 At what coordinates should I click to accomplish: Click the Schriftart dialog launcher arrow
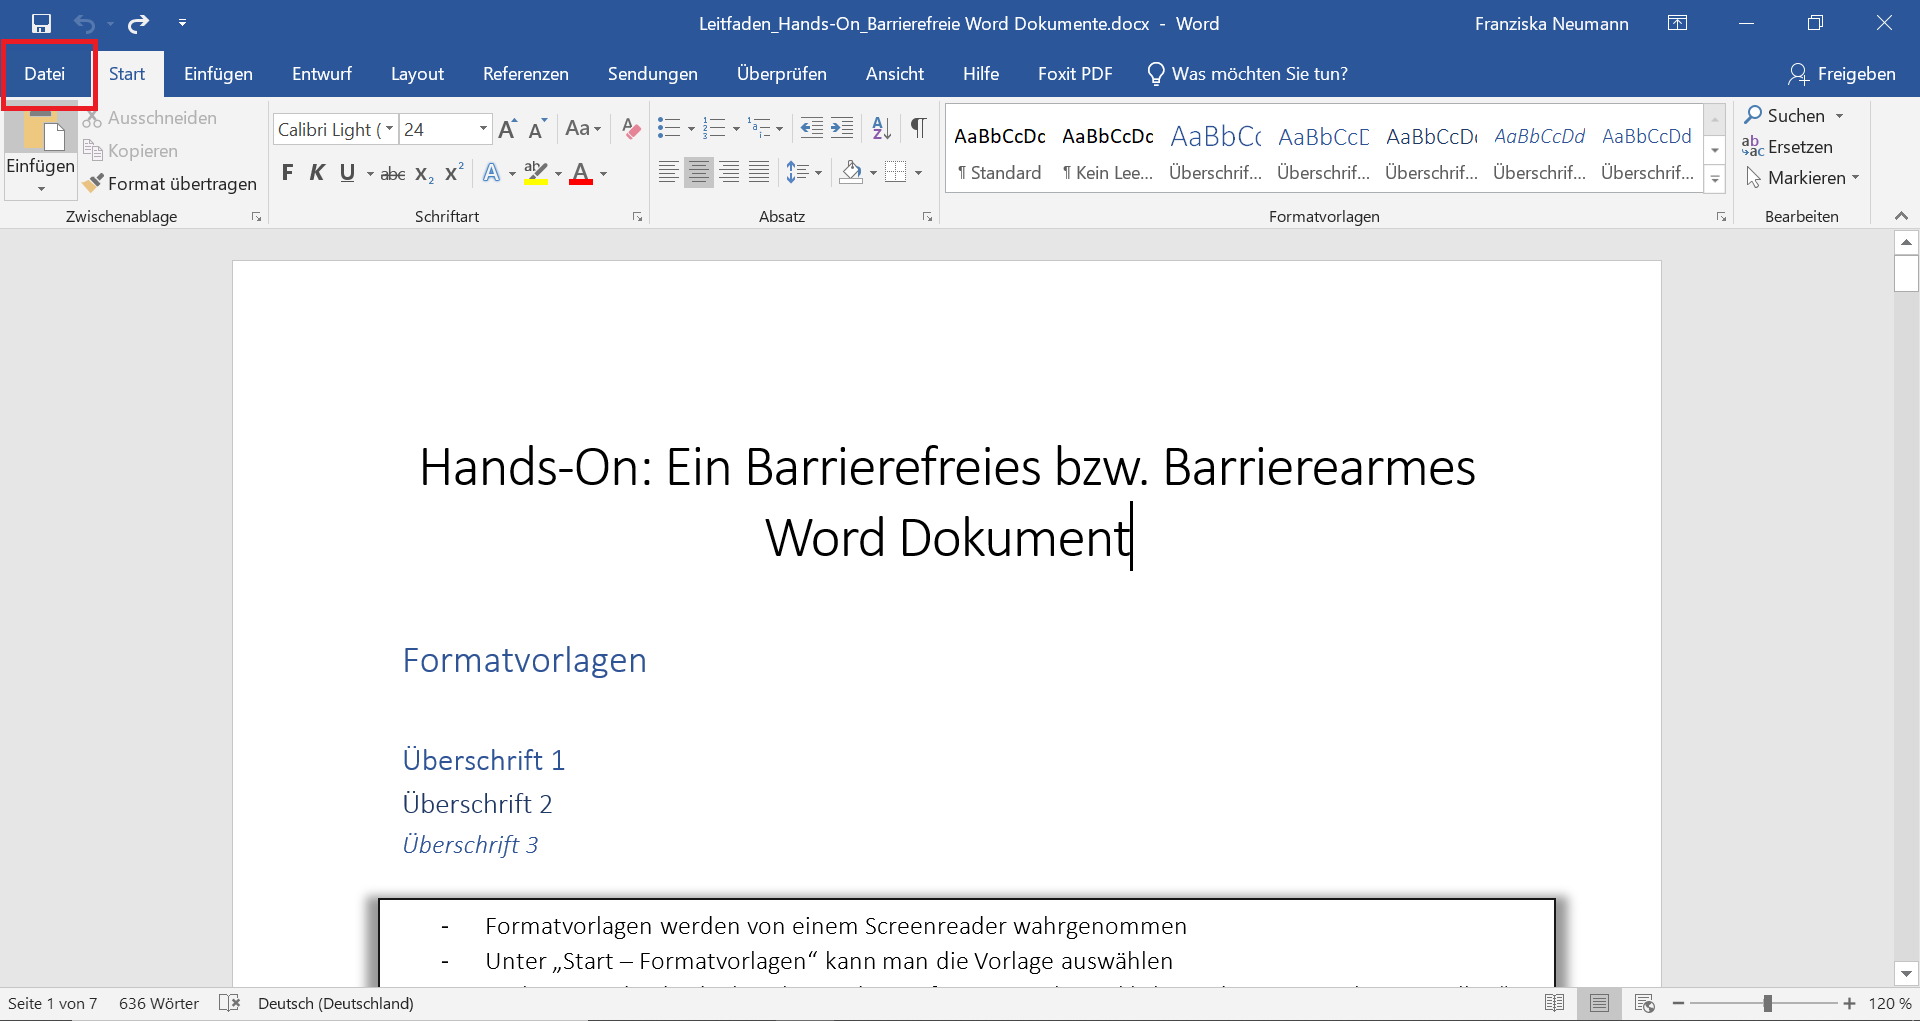coord(638,215)
